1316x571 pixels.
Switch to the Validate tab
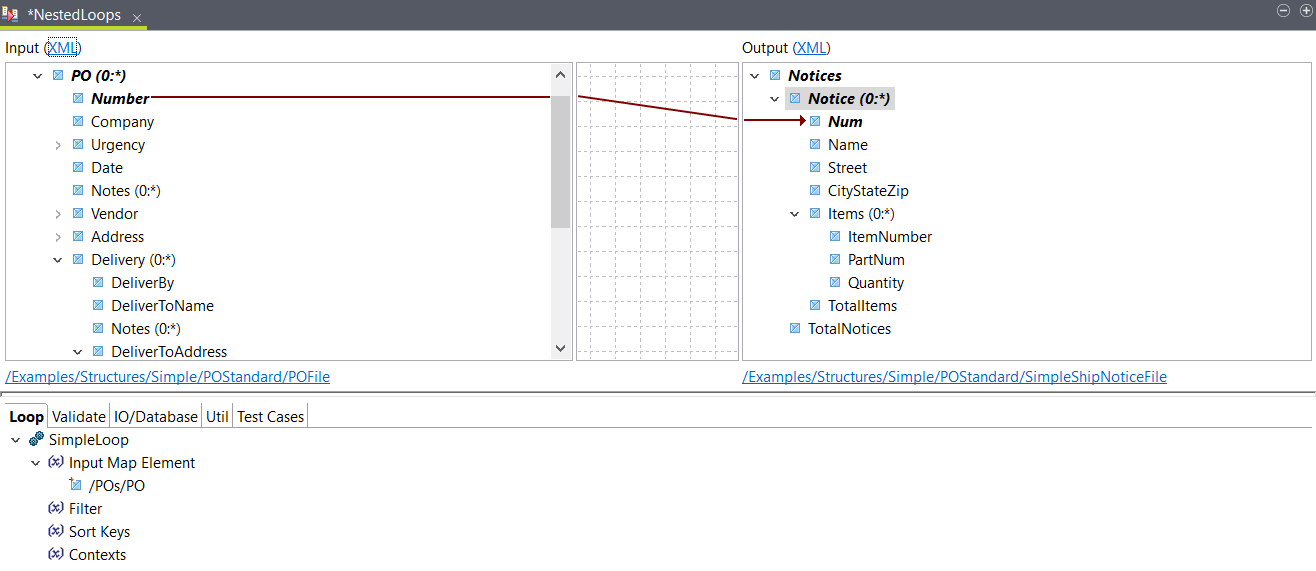click(78, 417)
